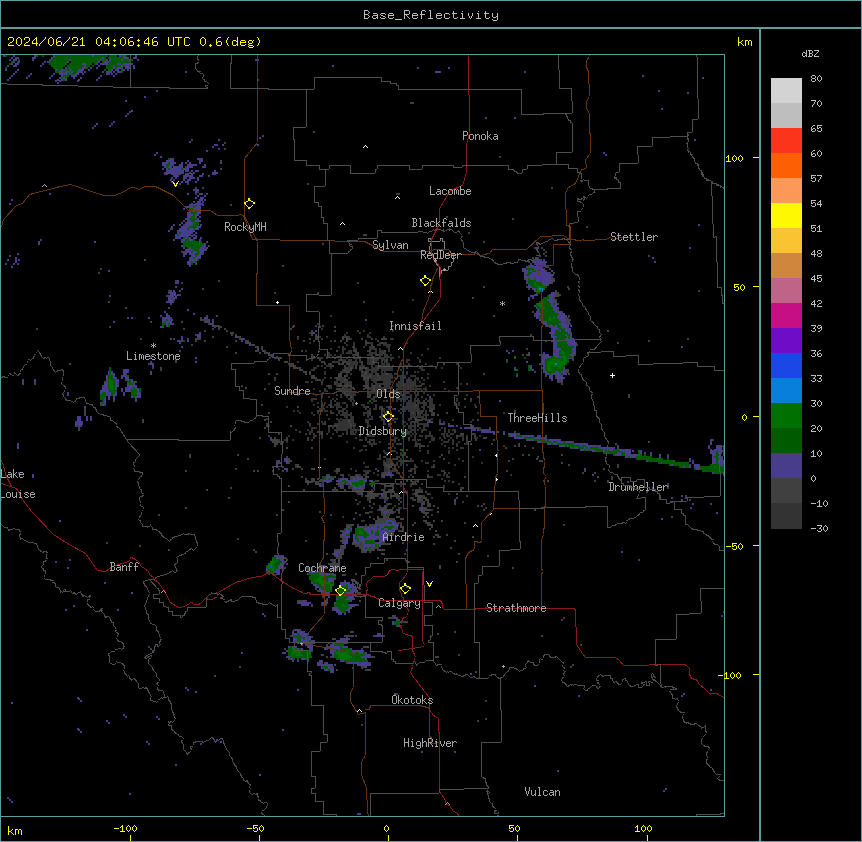This screenshot has width=862, height=842.
Task: Click the Innisfail town label
Action: (415, 326)
